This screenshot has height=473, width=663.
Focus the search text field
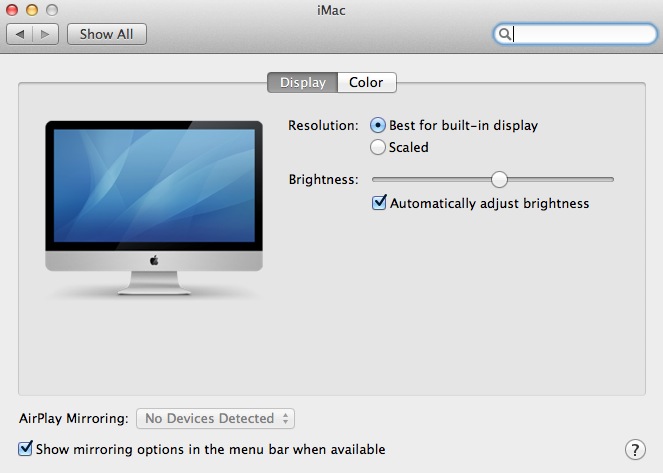(582, 34)
